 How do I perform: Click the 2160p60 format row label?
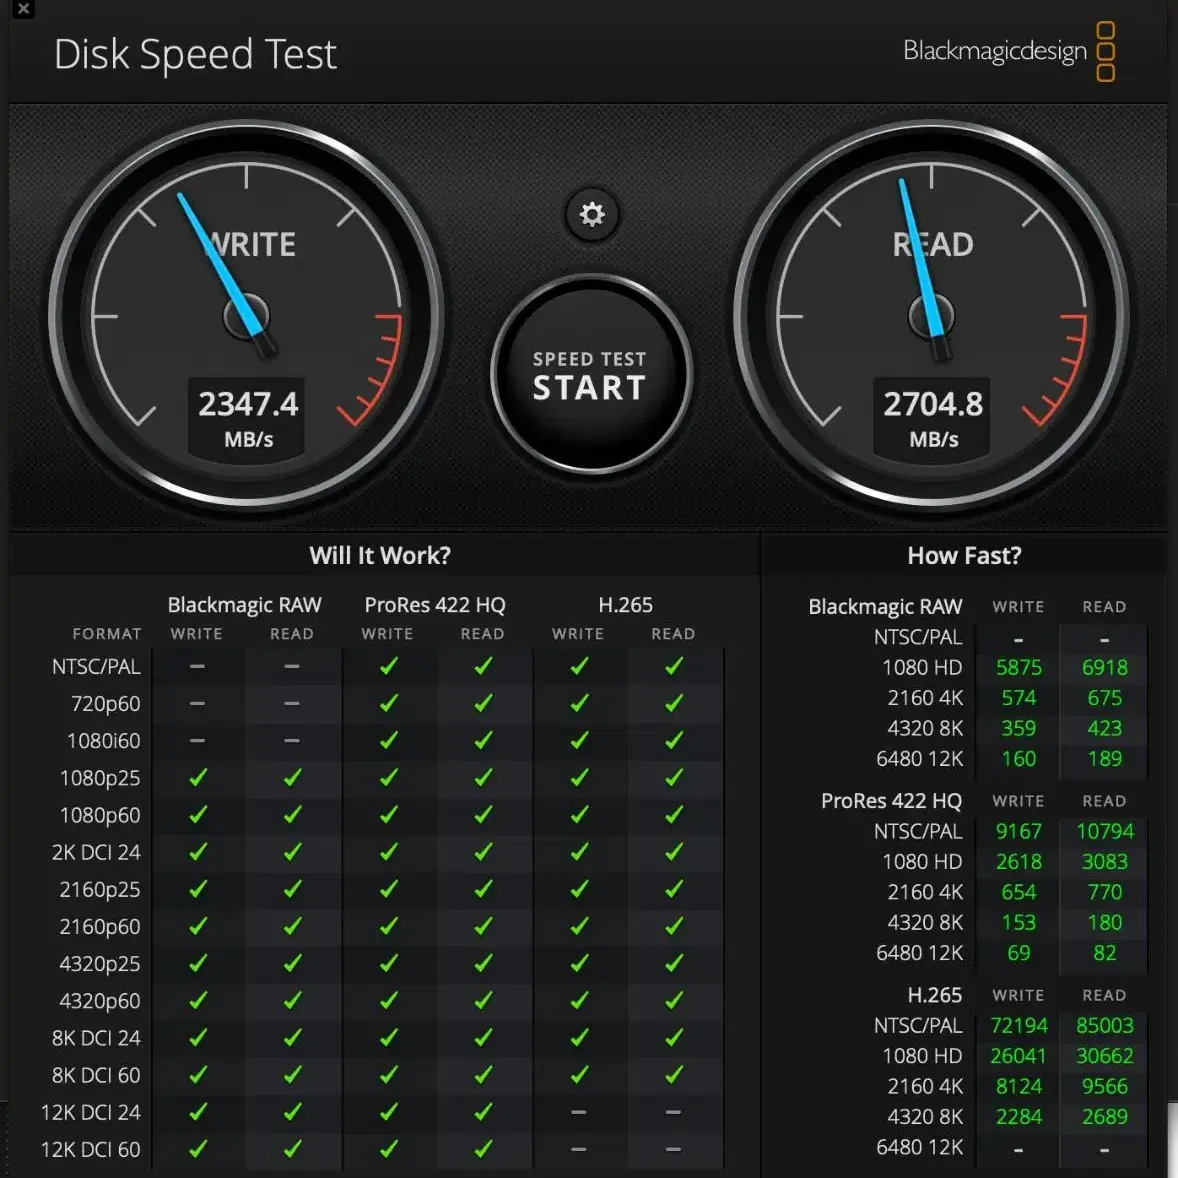tap(100, 927)
